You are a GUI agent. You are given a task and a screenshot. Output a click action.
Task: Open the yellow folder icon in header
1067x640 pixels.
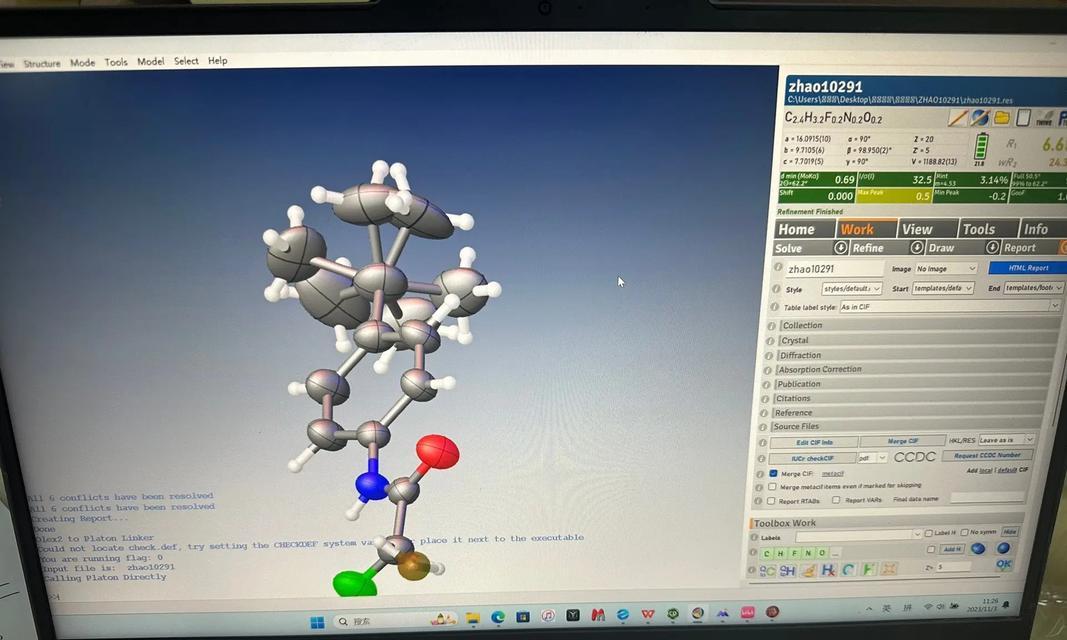pos(1002,118)
